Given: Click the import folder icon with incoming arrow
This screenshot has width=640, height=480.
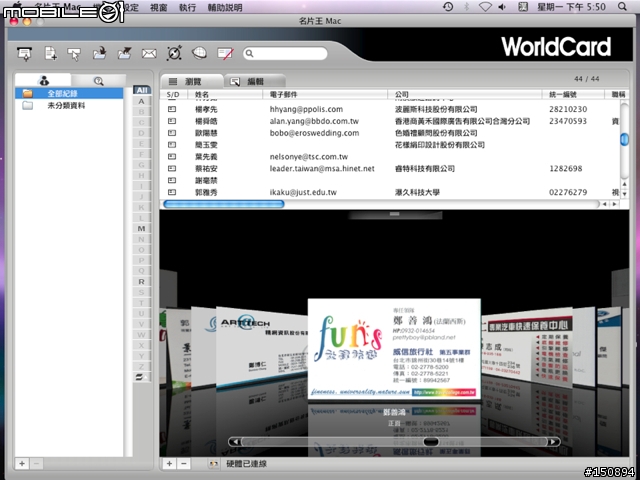Looking at the screenshot, I should coord(99,53).
